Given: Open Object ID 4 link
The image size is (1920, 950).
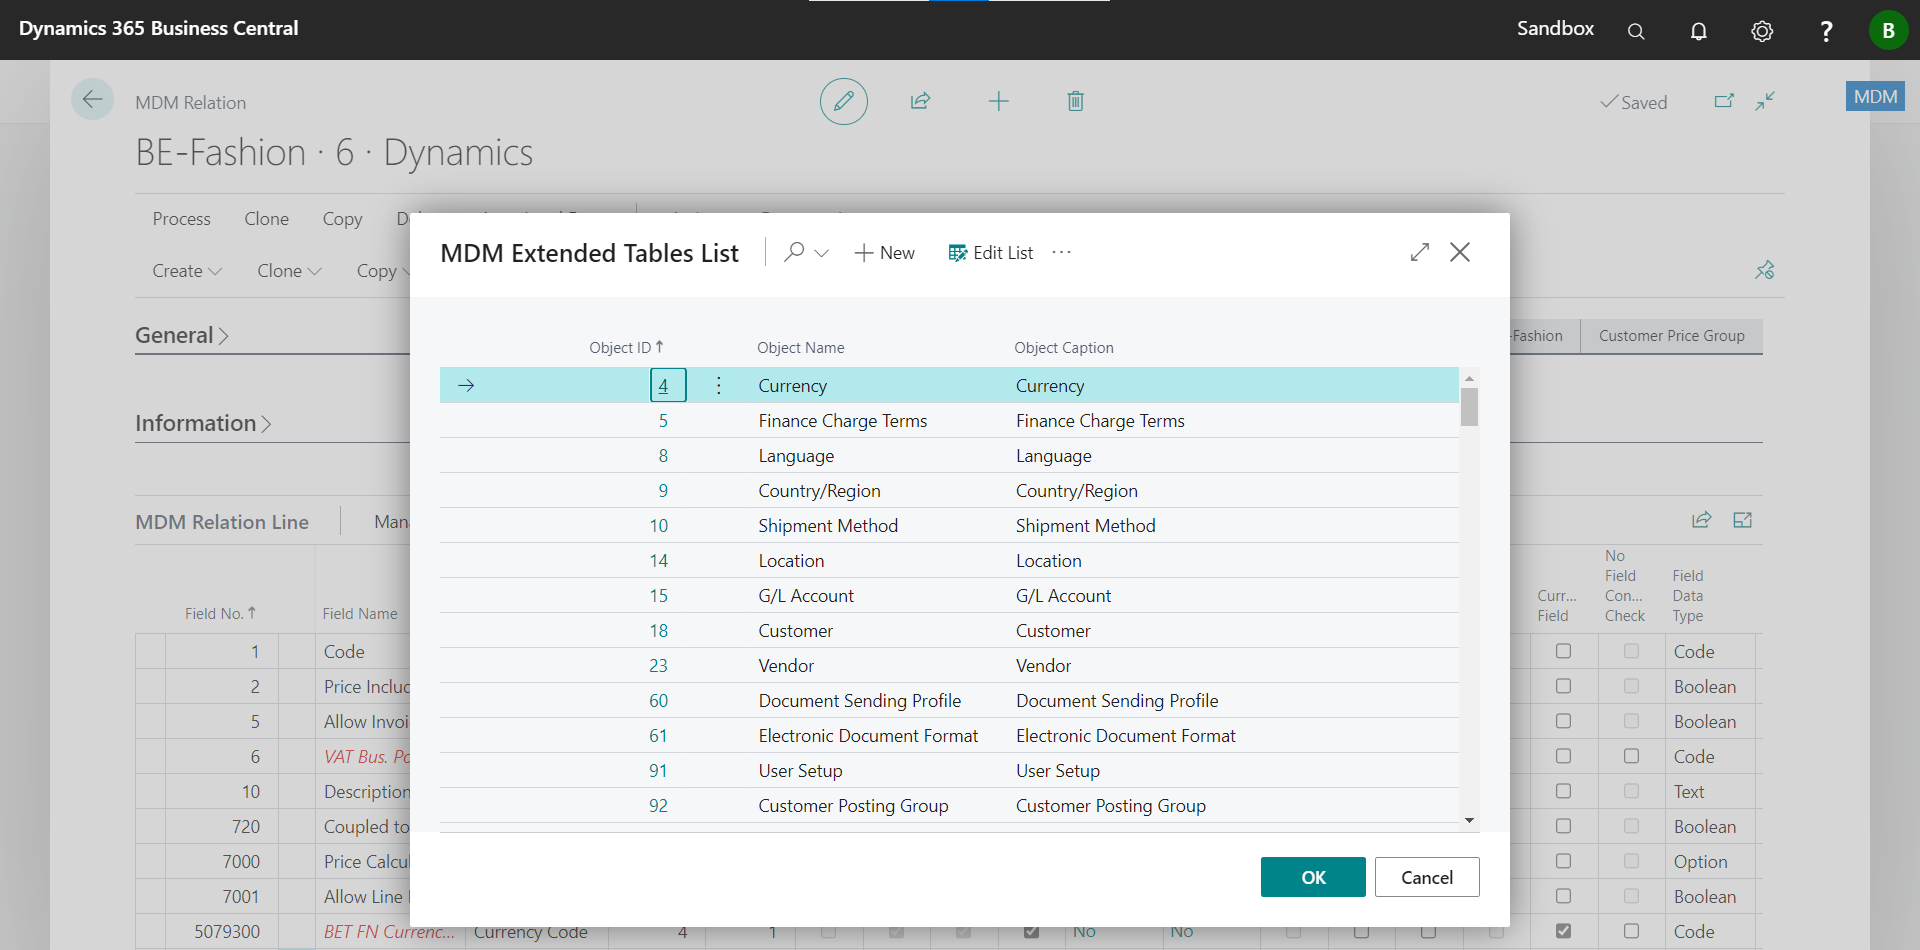Looking at the screenshot, I should pos(663,385).
